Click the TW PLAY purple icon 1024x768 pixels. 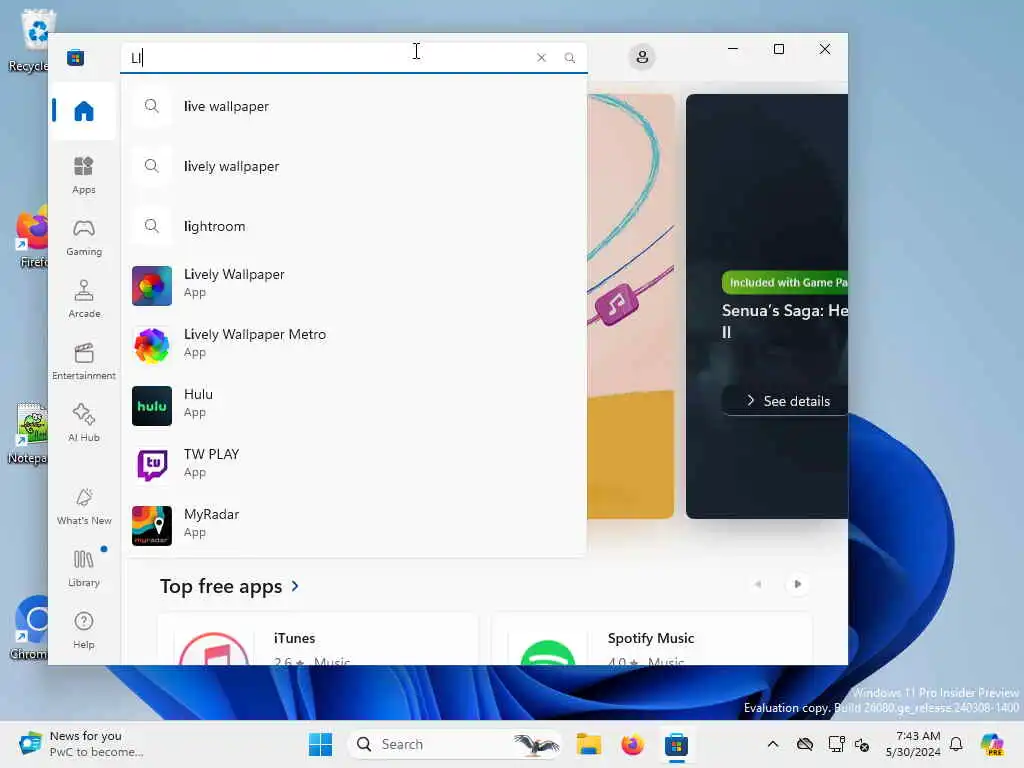(x=152, y=466)
